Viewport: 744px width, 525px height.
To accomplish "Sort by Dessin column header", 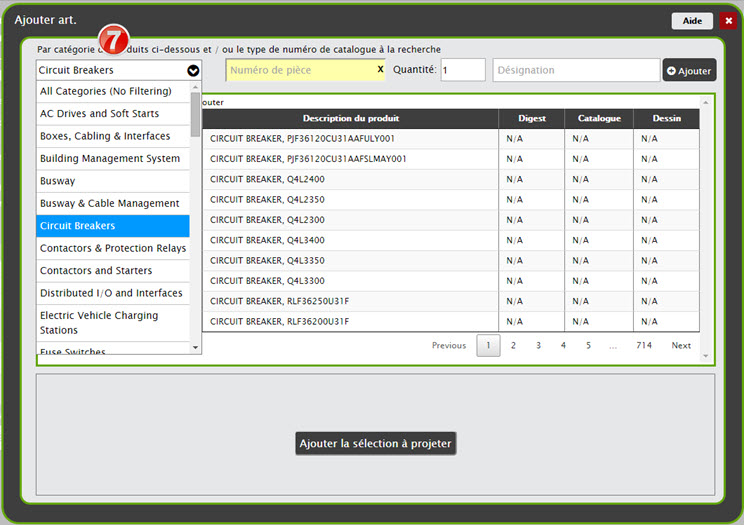I will click(666, 119).
